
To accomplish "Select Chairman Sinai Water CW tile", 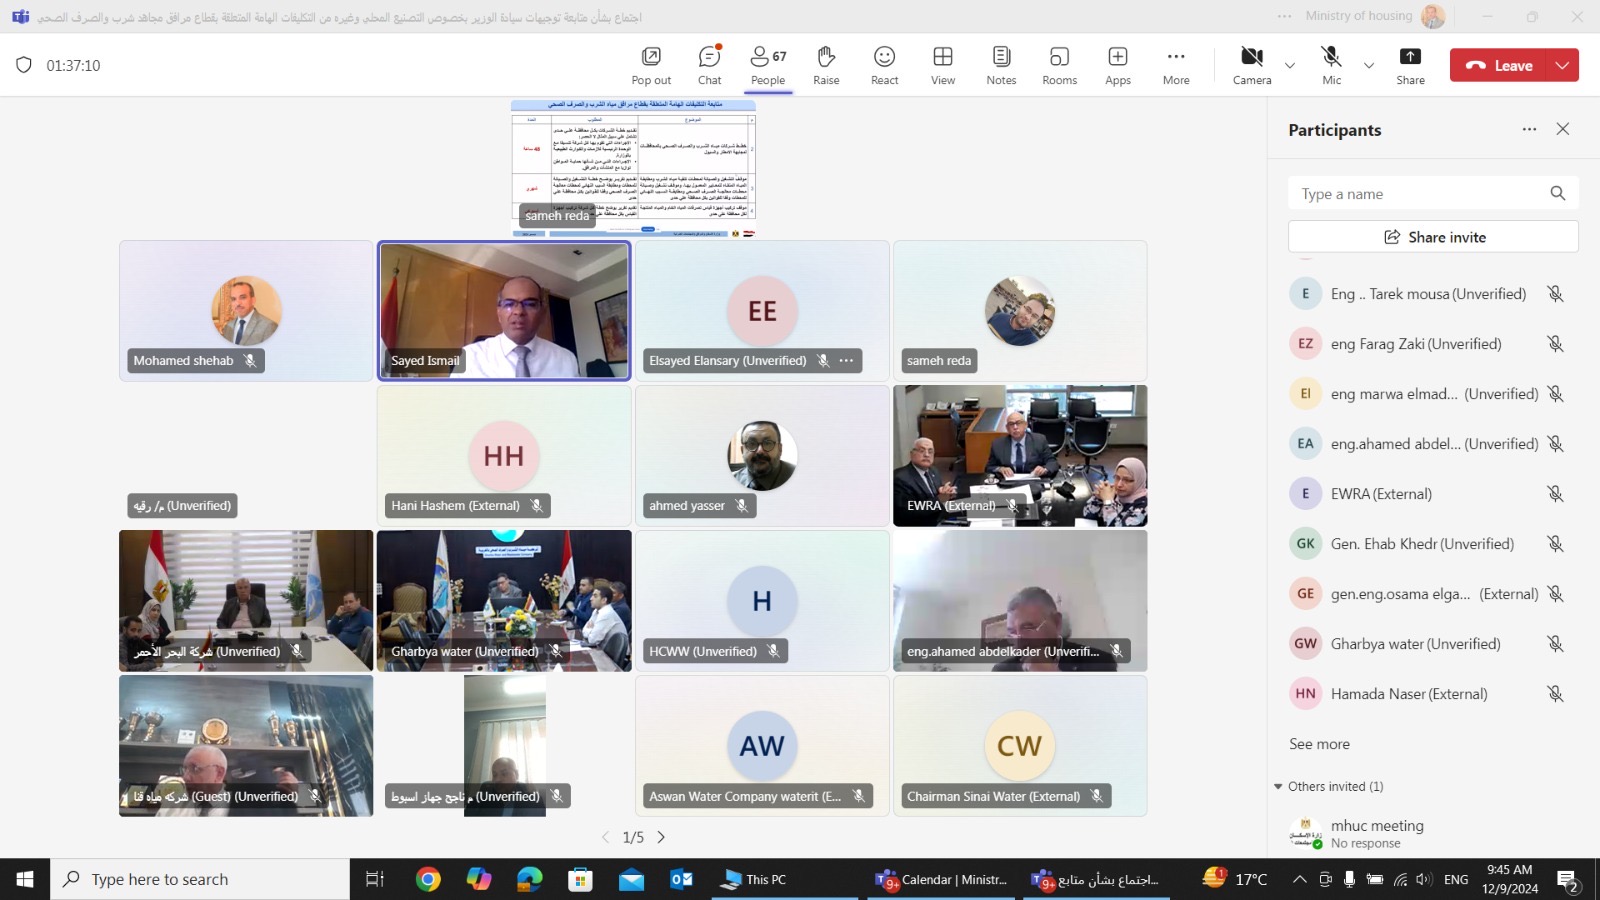I will click(x=1020, y=746).
